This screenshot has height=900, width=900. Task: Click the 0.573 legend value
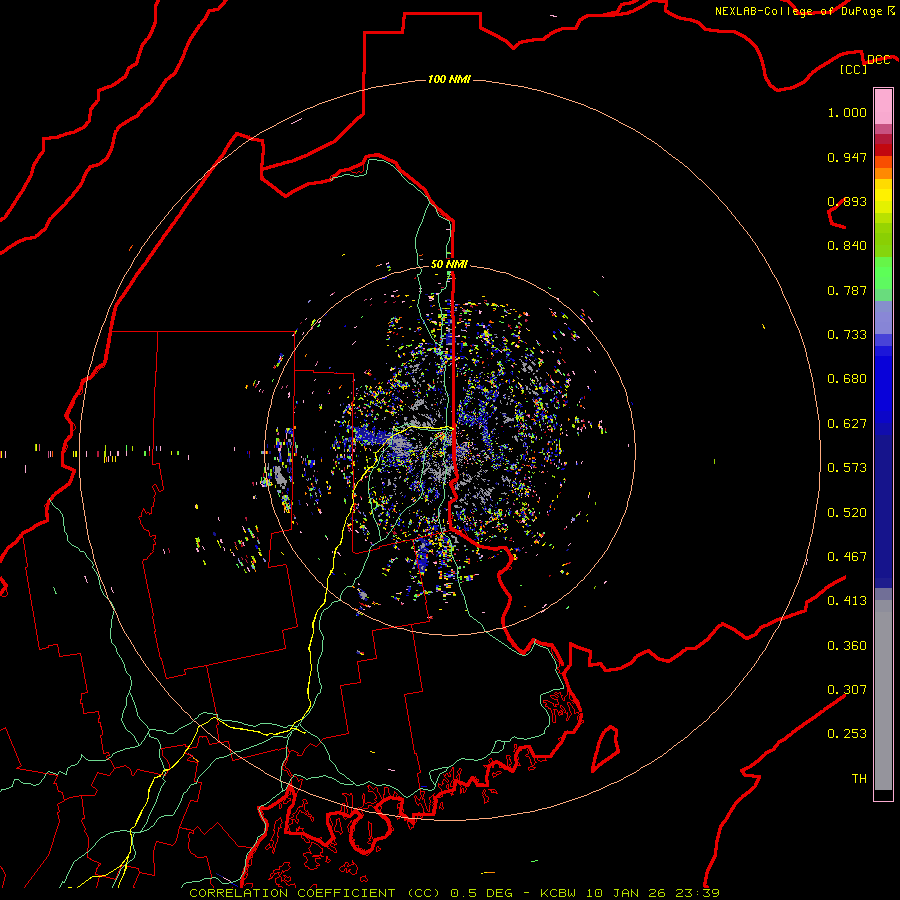[847, 468]
